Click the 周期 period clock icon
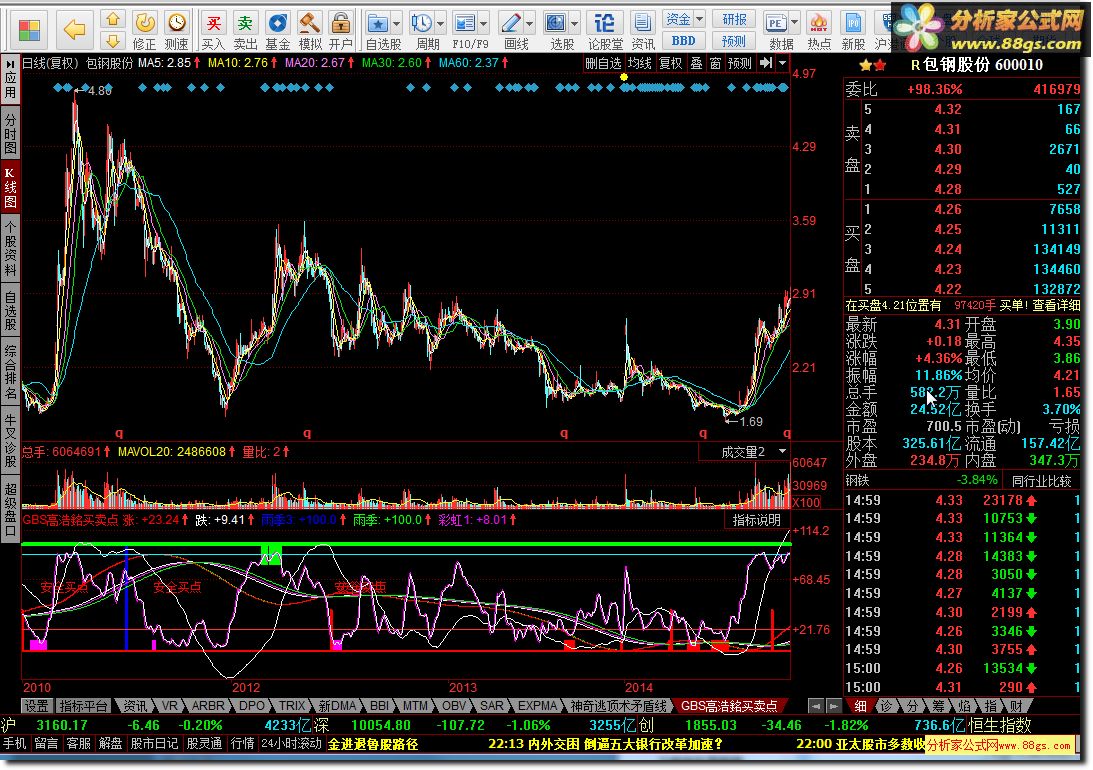The image size is (1093, 770). [x=421, y=23]
